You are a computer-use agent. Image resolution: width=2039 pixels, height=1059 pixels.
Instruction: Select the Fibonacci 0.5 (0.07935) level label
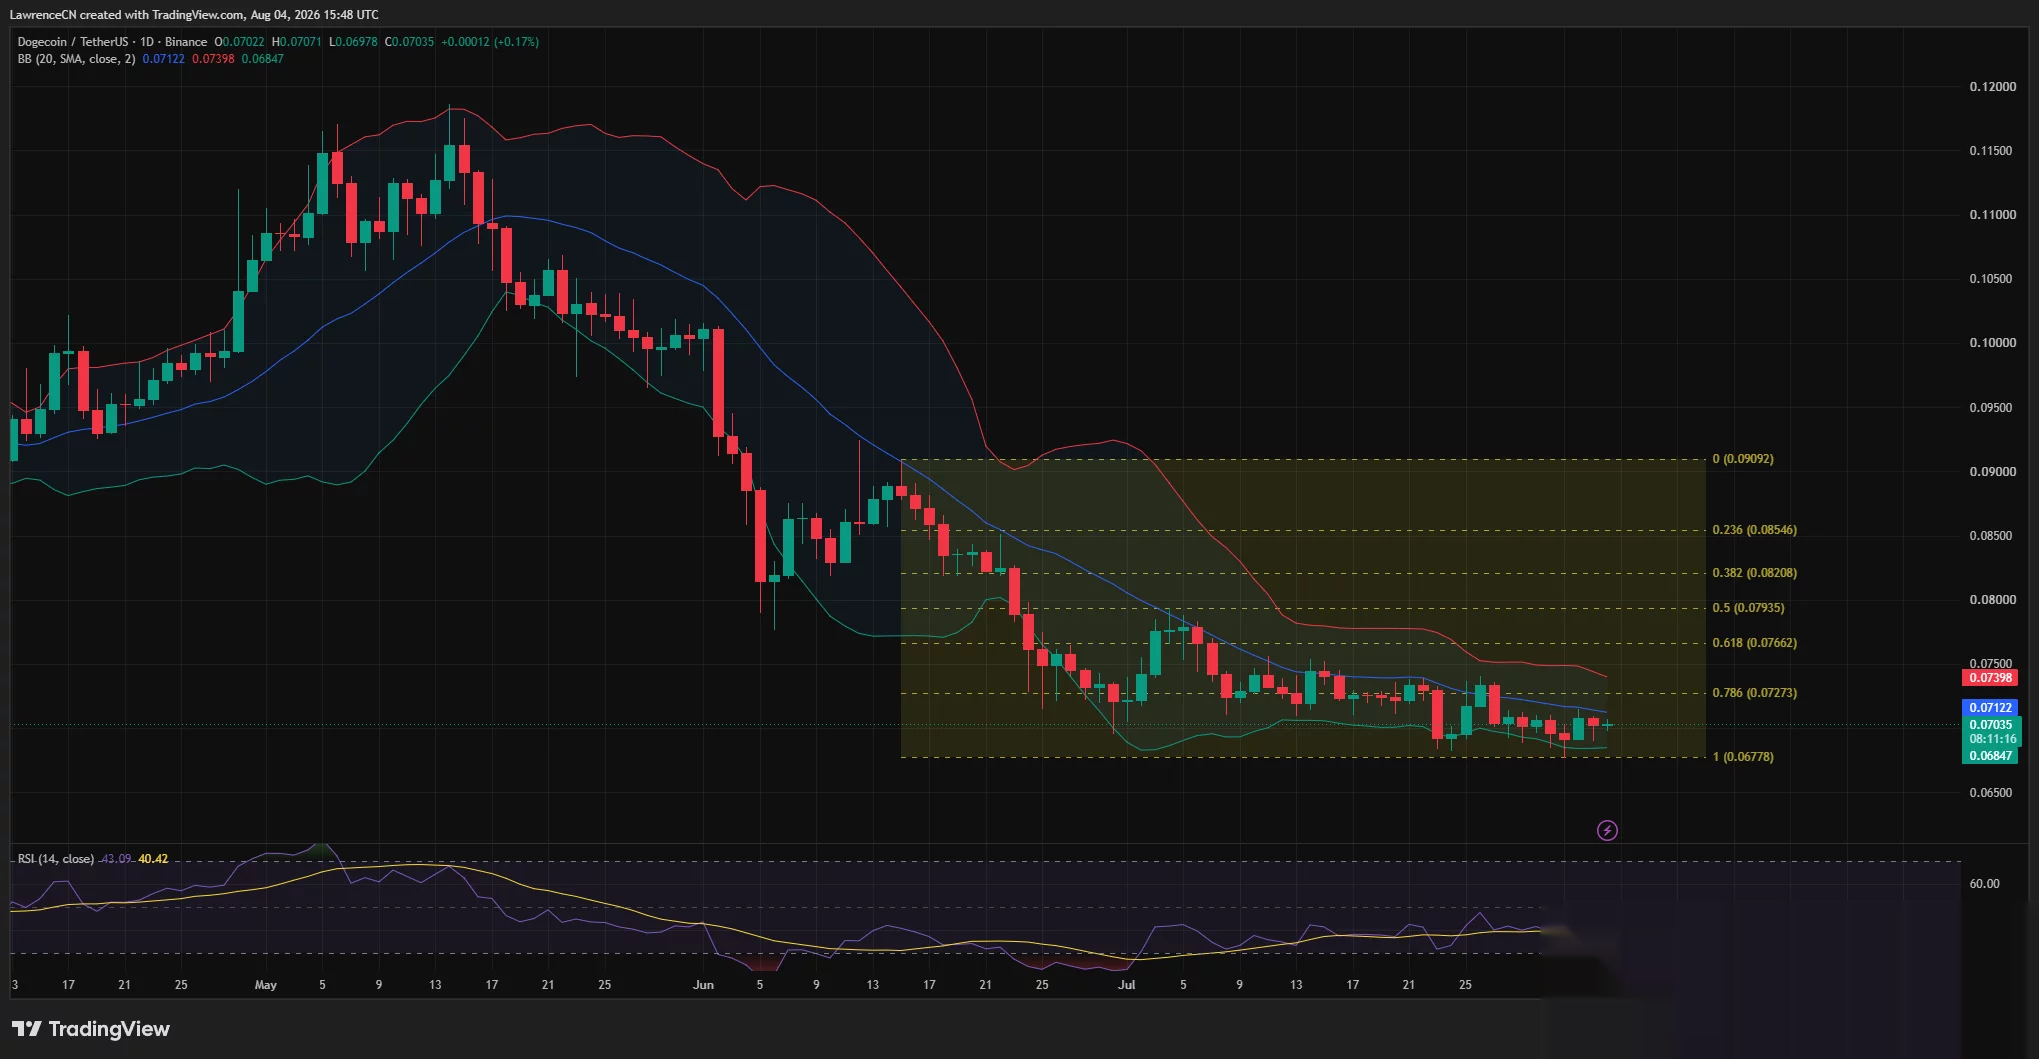pos(1748,608)
